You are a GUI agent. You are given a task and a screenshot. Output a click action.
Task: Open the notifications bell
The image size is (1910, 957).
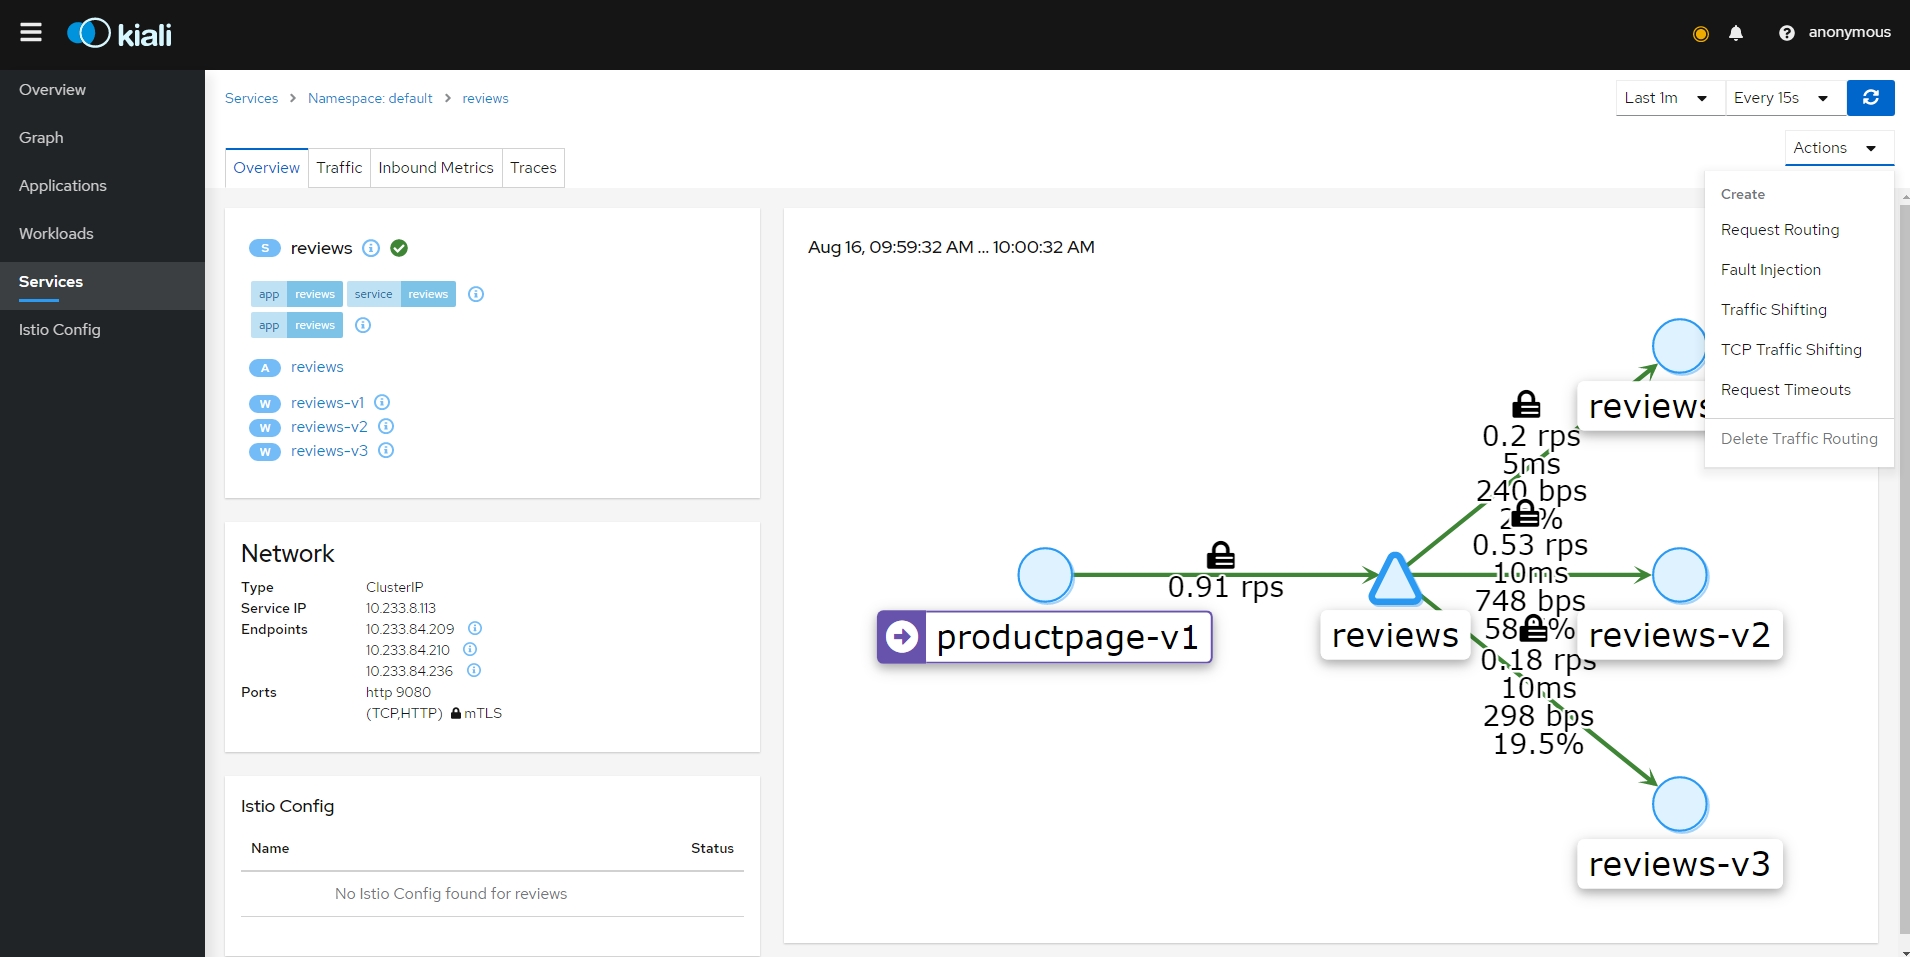[x=1736, y=33]
